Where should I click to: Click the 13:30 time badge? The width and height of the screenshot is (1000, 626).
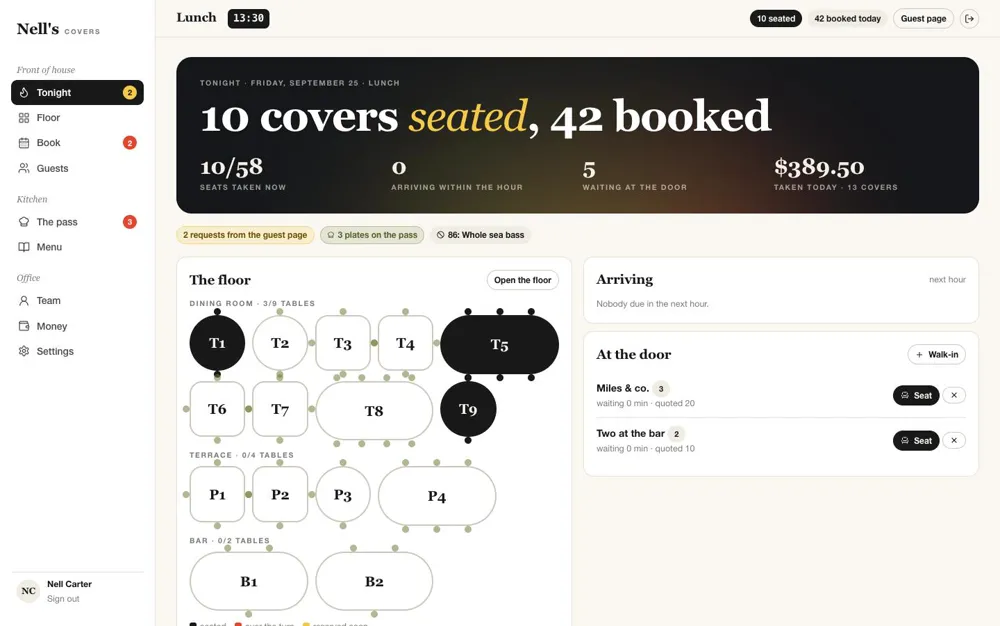click(248, 18)
